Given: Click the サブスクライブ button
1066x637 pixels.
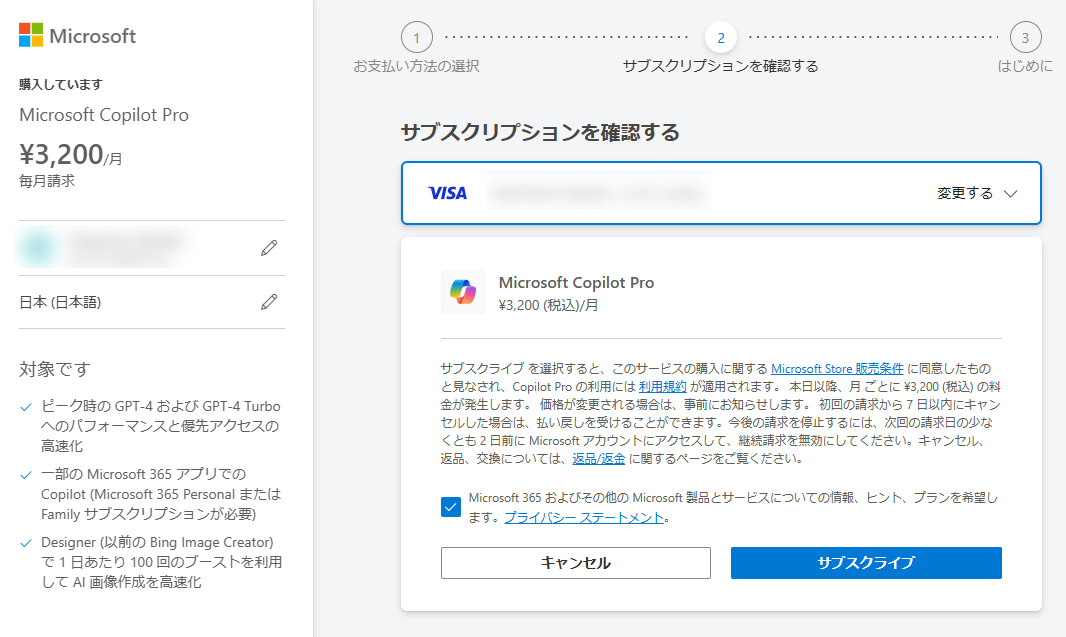Looking at the screenshot, I should pos(866,563).
